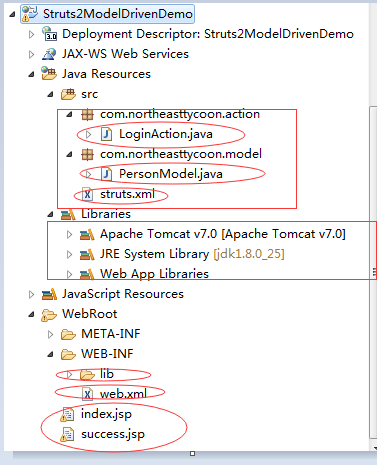The width and height of the screenshot is (377, 465).
Task: Click the Web App Libraries icon
Action: click(x=87, y=274)
